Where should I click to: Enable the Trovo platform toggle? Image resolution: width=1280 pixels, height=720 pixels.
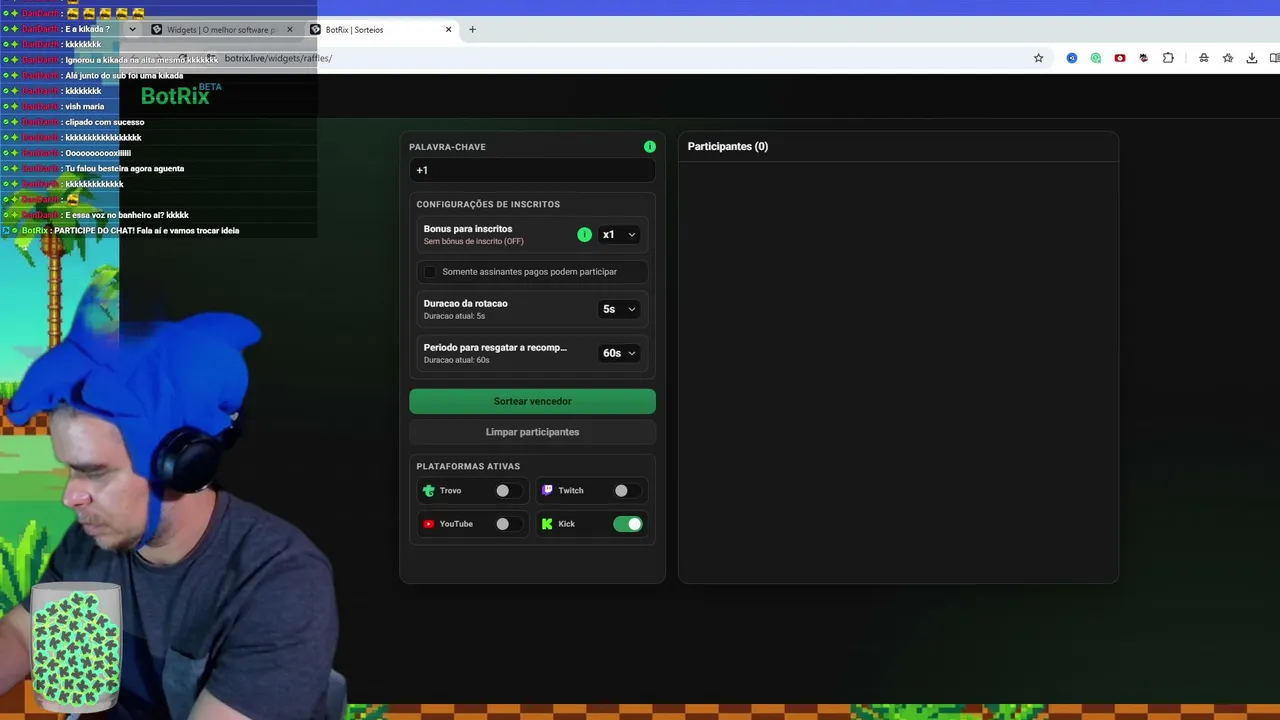click(507, 491)
